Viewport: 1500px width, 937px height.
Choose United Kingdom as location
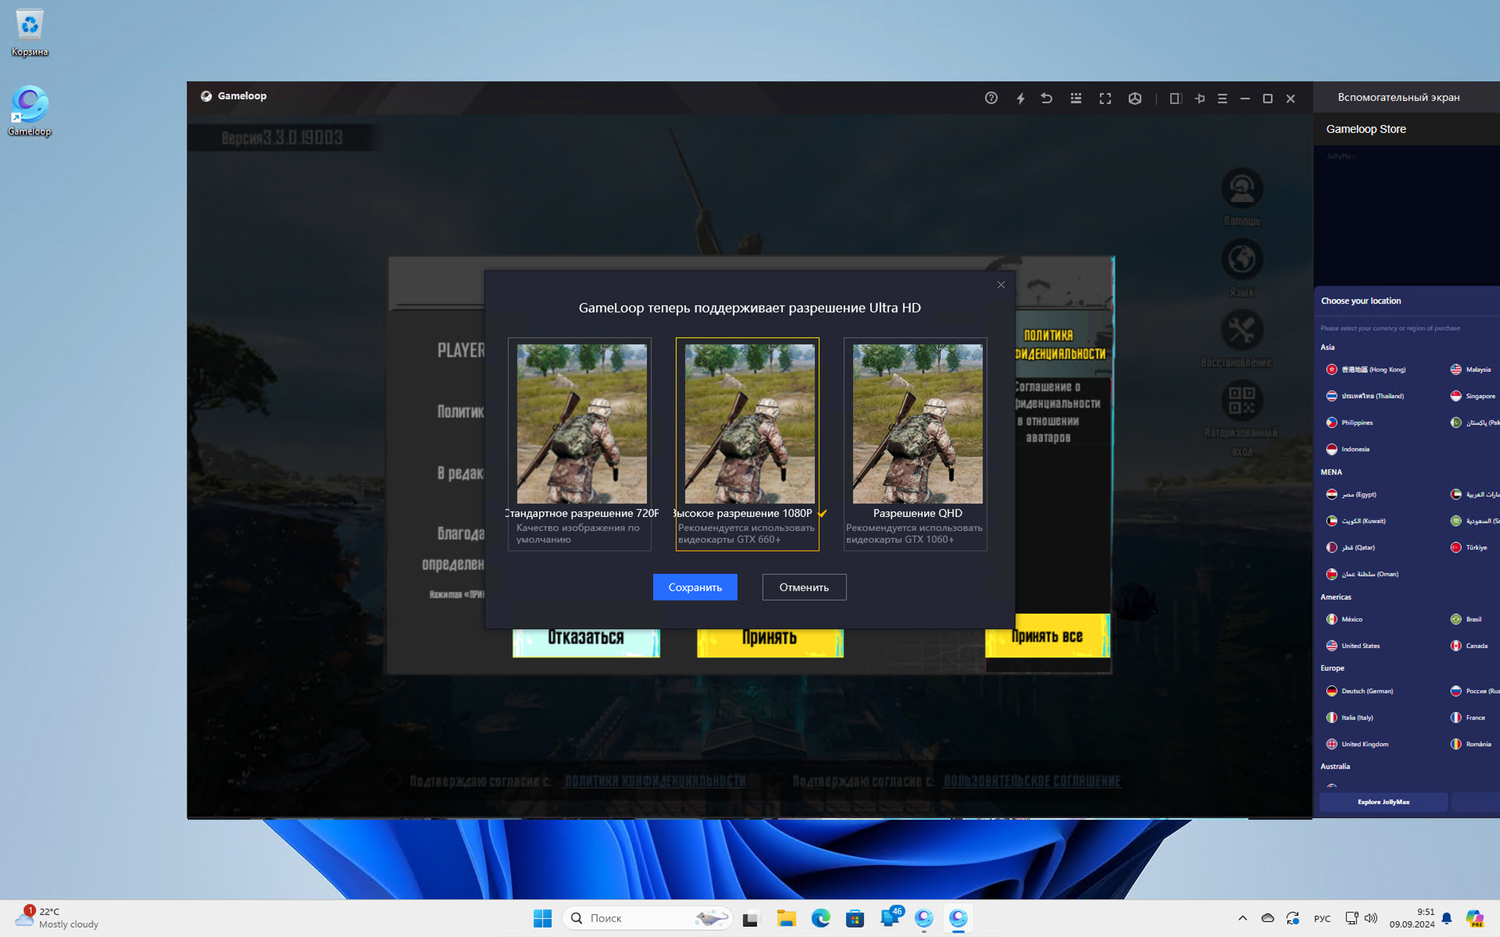coord(1357,745)
